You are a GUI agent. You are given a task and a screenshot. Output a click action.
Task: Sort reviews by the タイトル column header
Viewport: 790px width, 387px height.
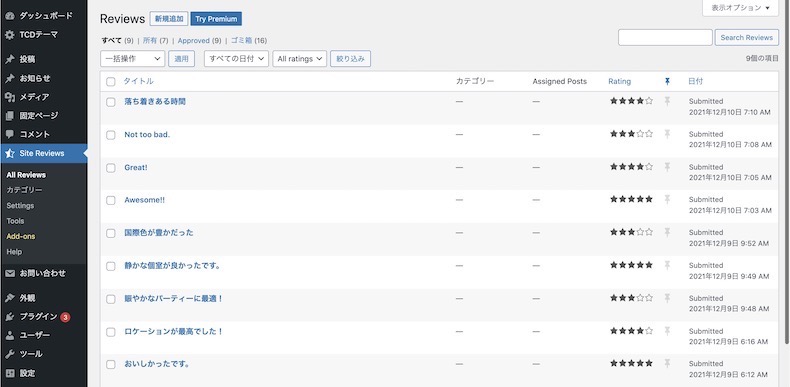click(x=139, y=81)
